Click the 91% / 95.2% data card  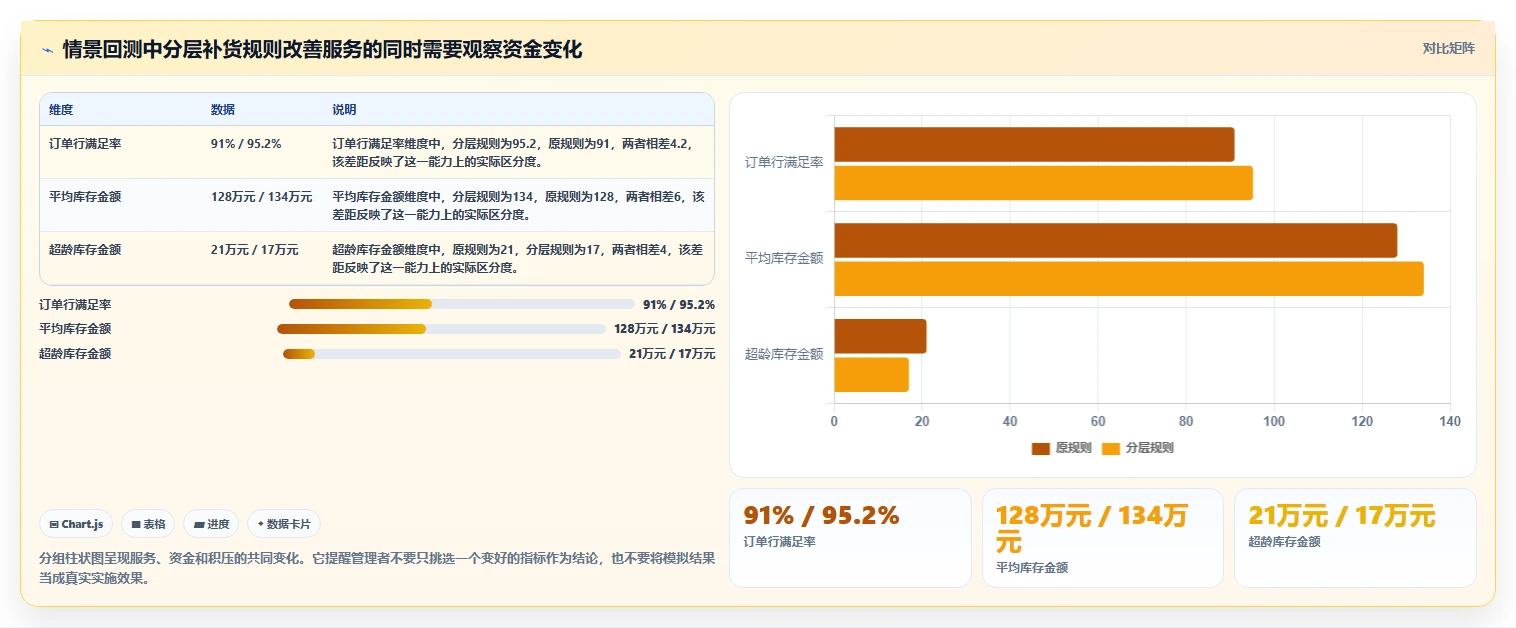[x=850, y=538]
